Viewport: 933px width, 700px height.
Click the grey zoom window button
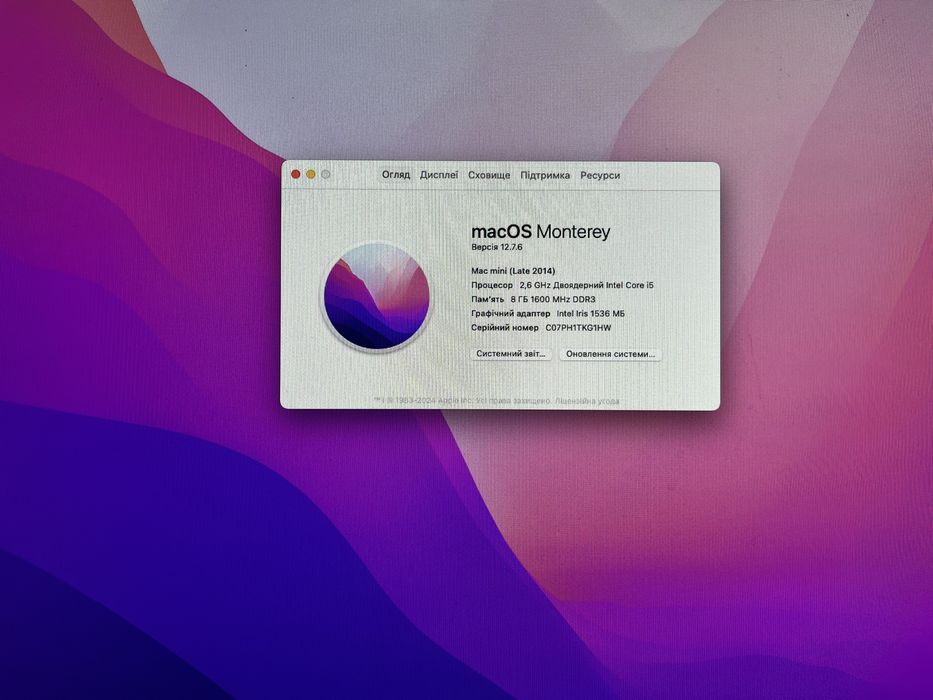point(325,174)
